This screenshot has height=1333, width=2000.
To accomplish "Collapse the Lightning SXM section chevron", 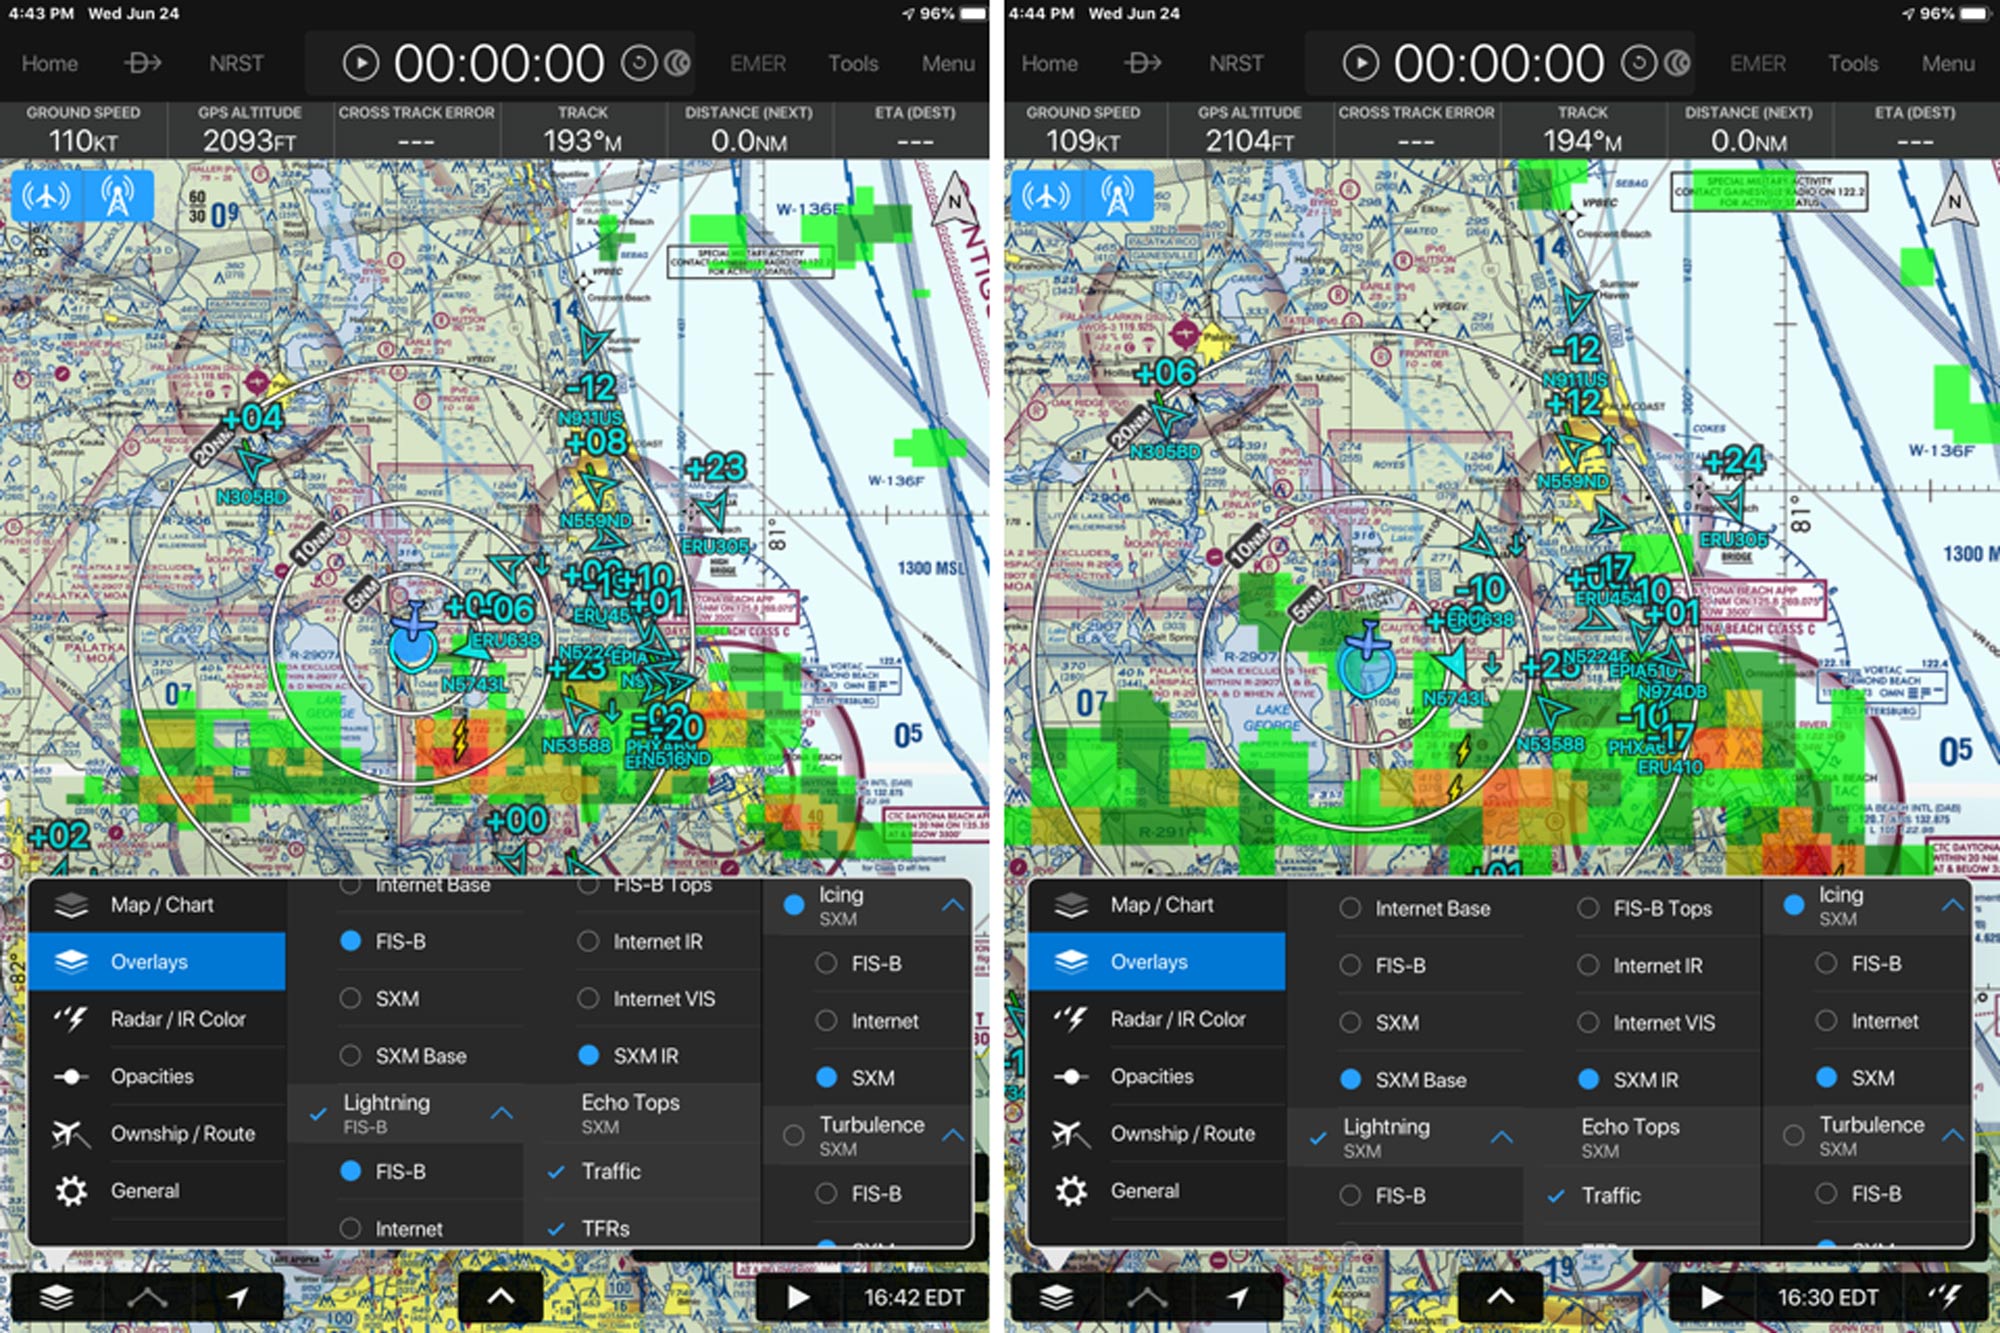I will coord(1502,1137).
